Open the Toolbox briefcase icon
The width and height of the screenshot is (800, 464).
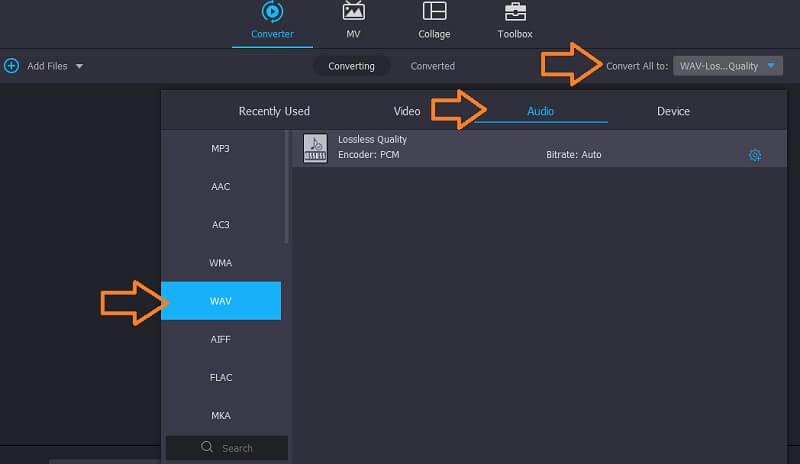coord(515,12)
